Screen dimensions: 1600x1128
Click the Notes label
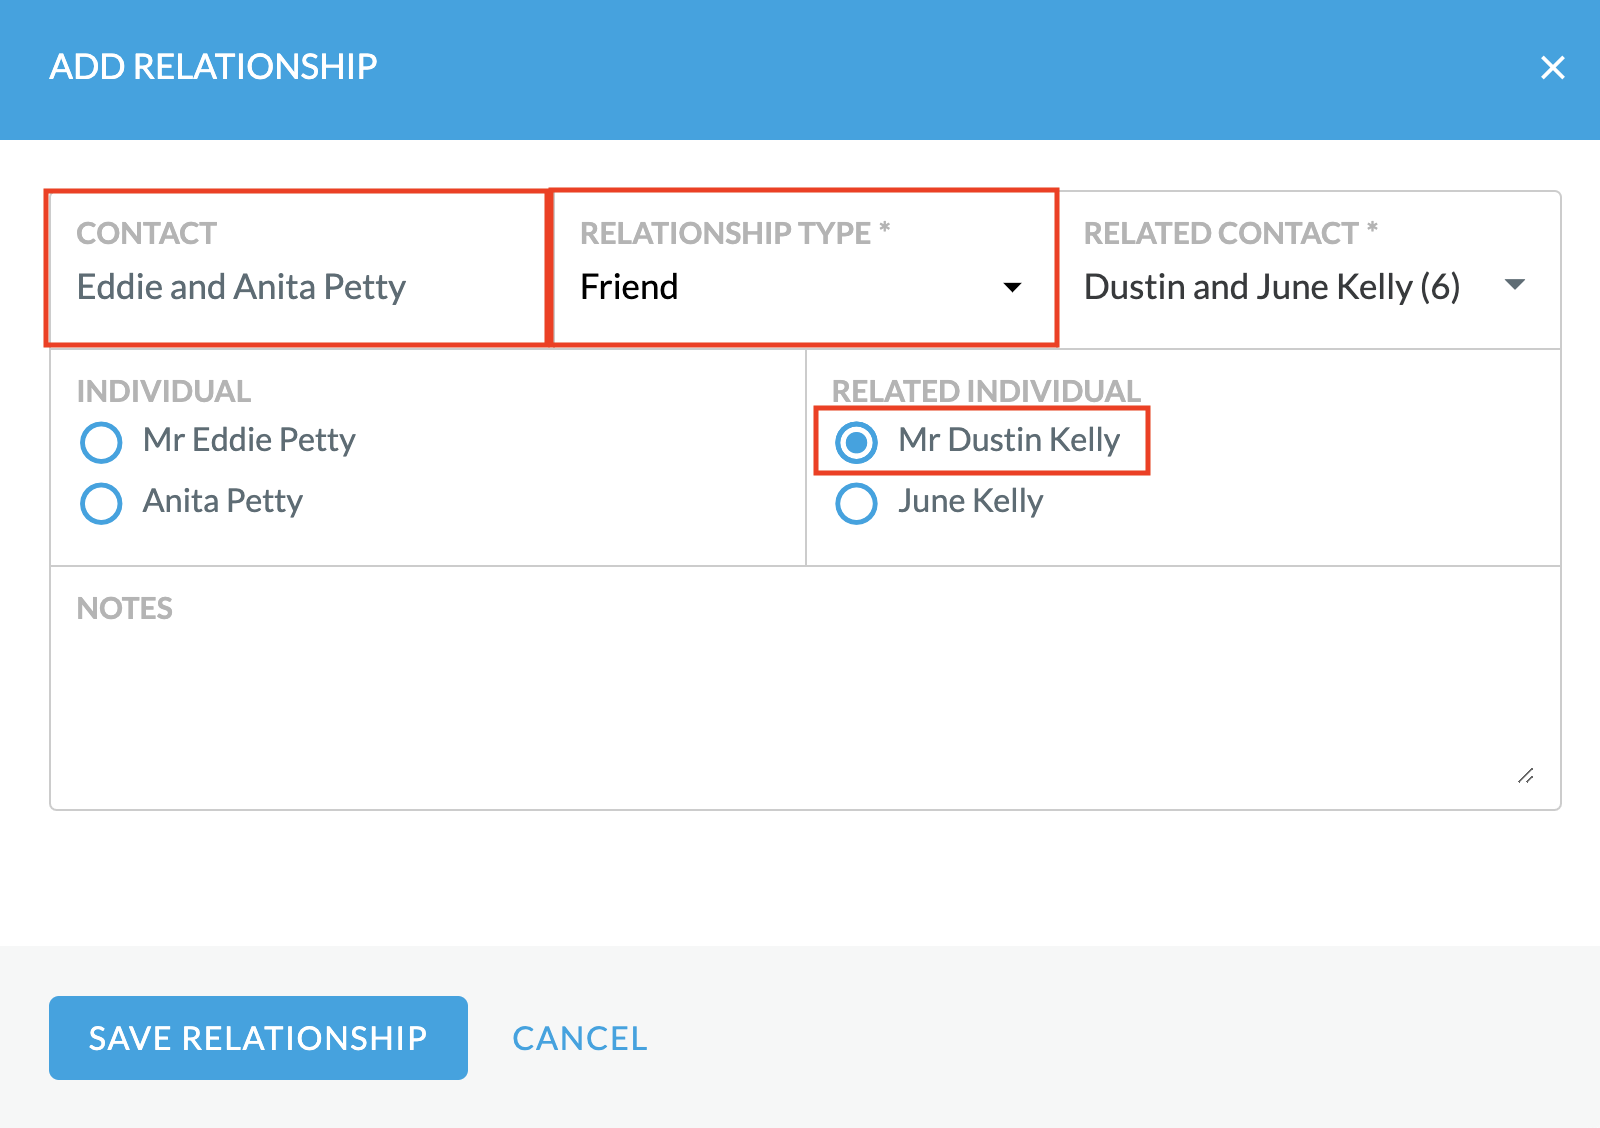(x=125, y=608)
